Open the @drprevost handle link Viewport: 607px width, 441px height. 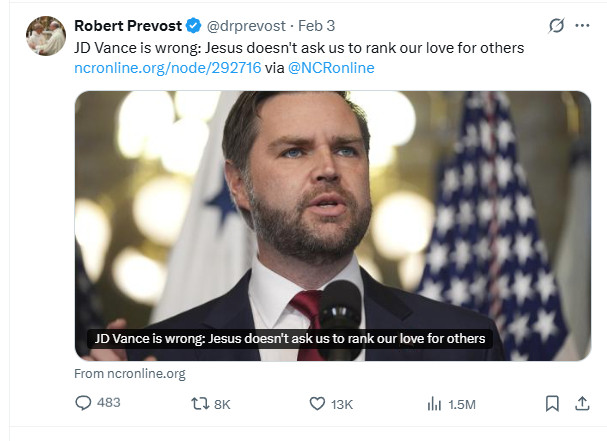tap(246, 26)
